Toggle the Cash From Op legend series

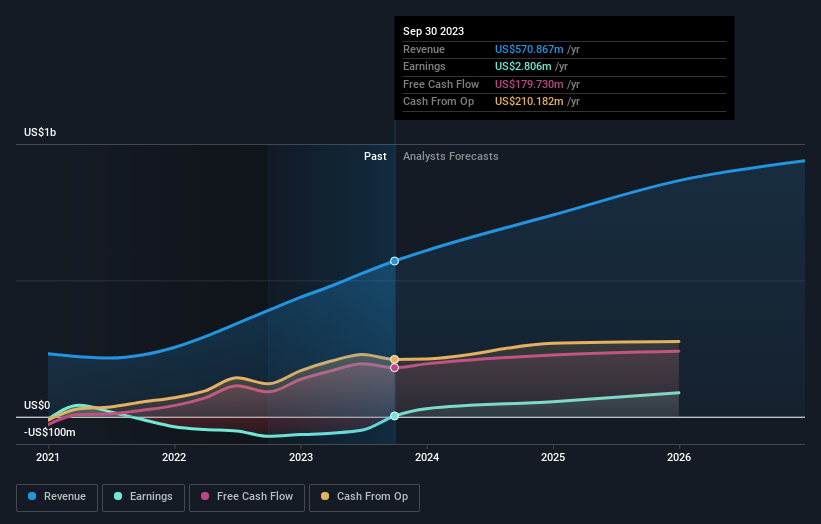click(x=364, y=497)
